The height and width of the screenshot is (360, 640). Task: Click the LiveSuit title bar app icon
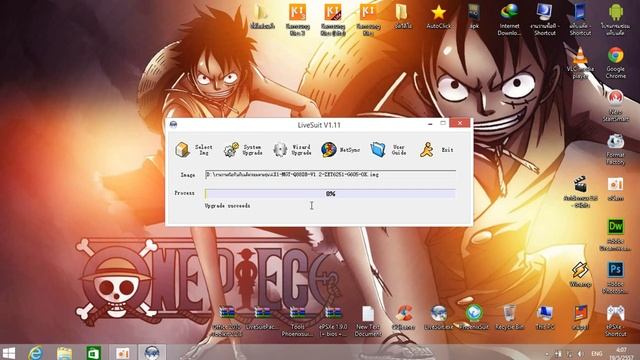tap(173, 124)
